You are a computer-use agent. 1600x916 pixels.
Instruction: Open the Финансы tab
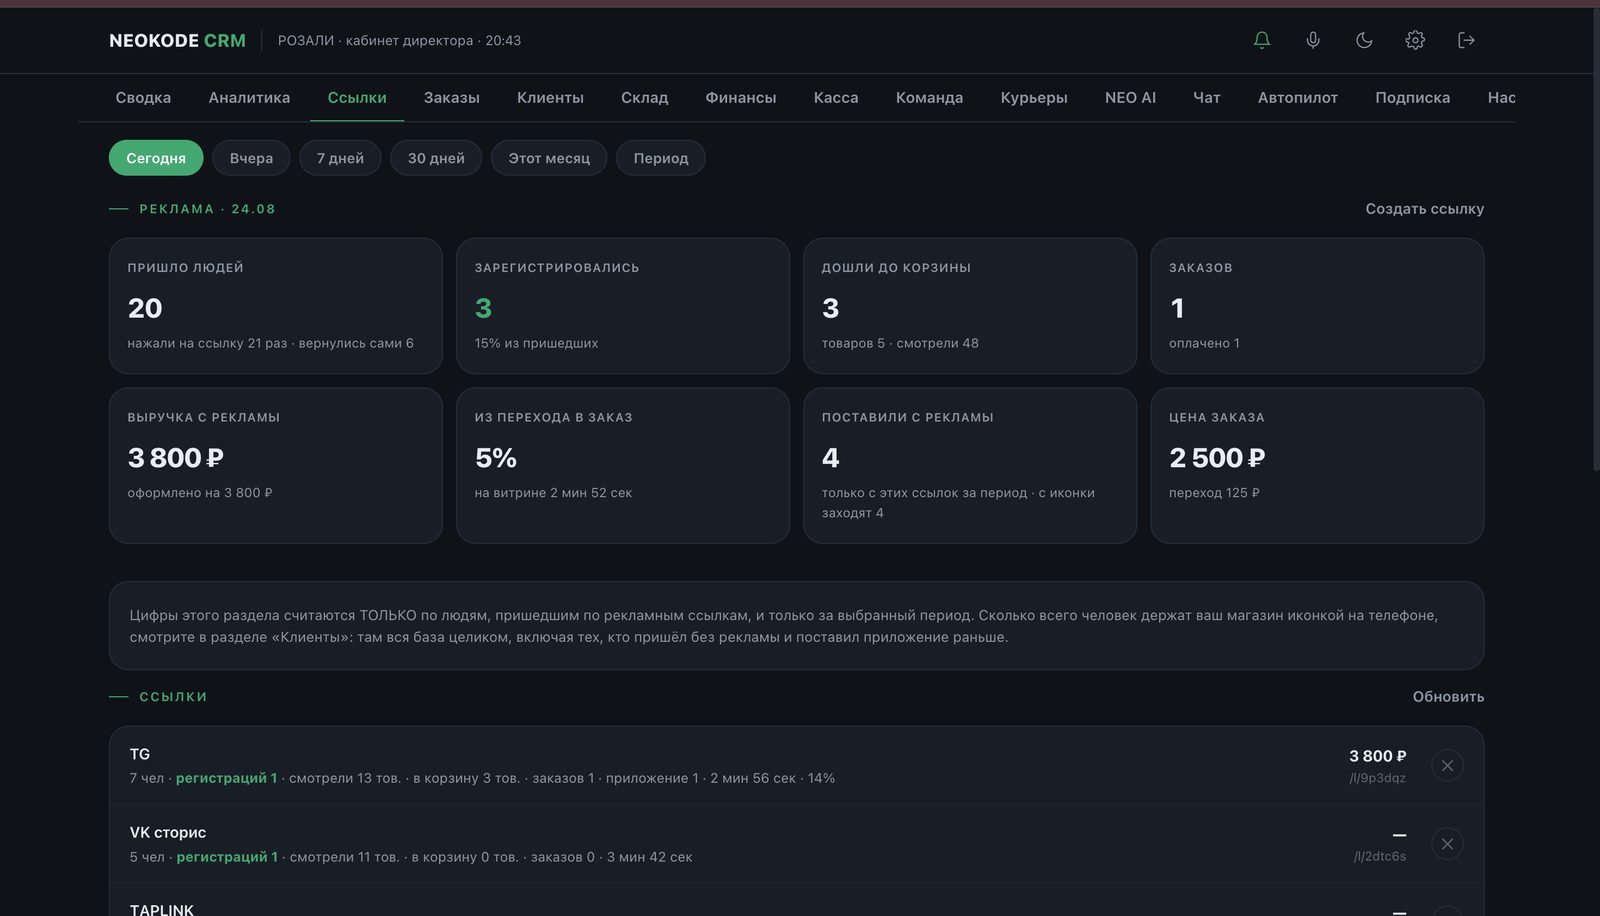pyautogui.click(x=741, y=97)
